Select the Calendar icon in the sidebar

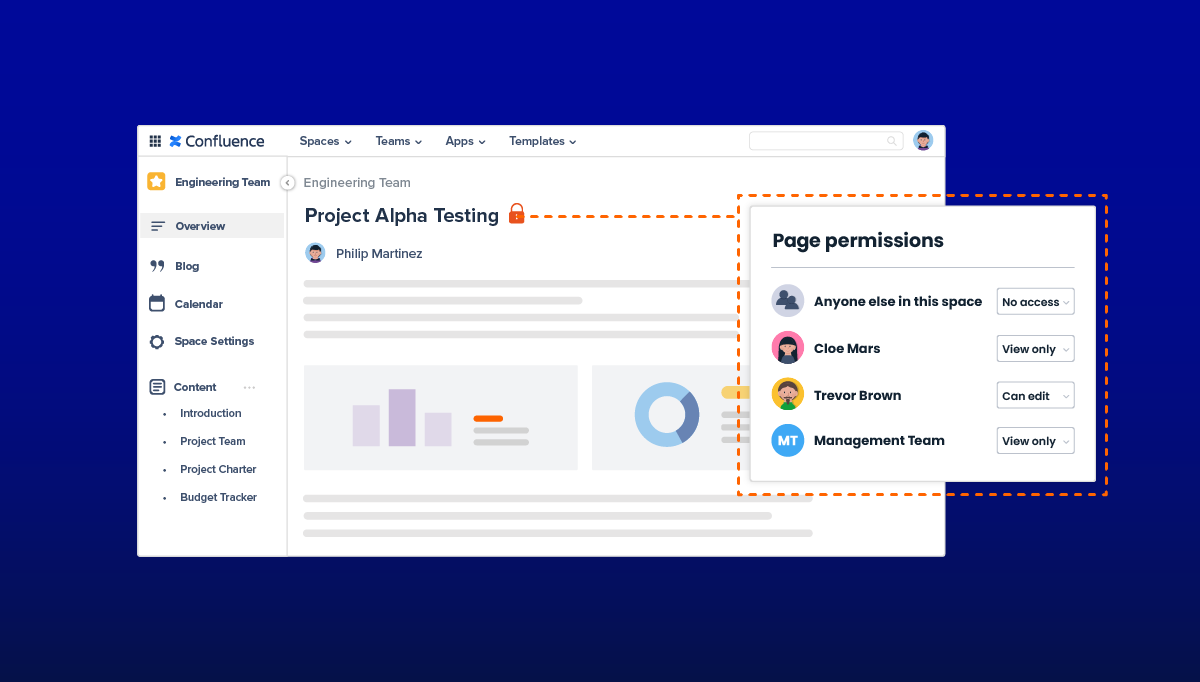click(157, 303)
